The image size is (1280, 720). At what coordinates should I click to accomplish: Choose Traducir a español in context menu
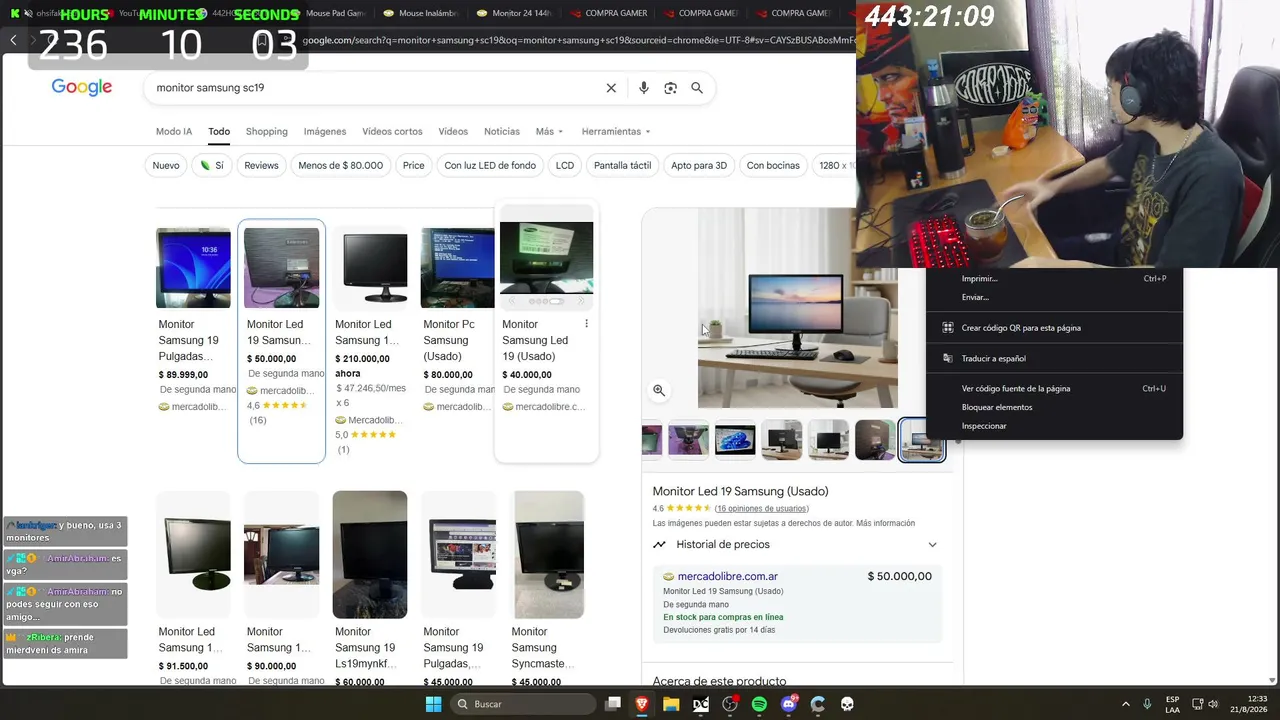click(x=1054, y=358)
